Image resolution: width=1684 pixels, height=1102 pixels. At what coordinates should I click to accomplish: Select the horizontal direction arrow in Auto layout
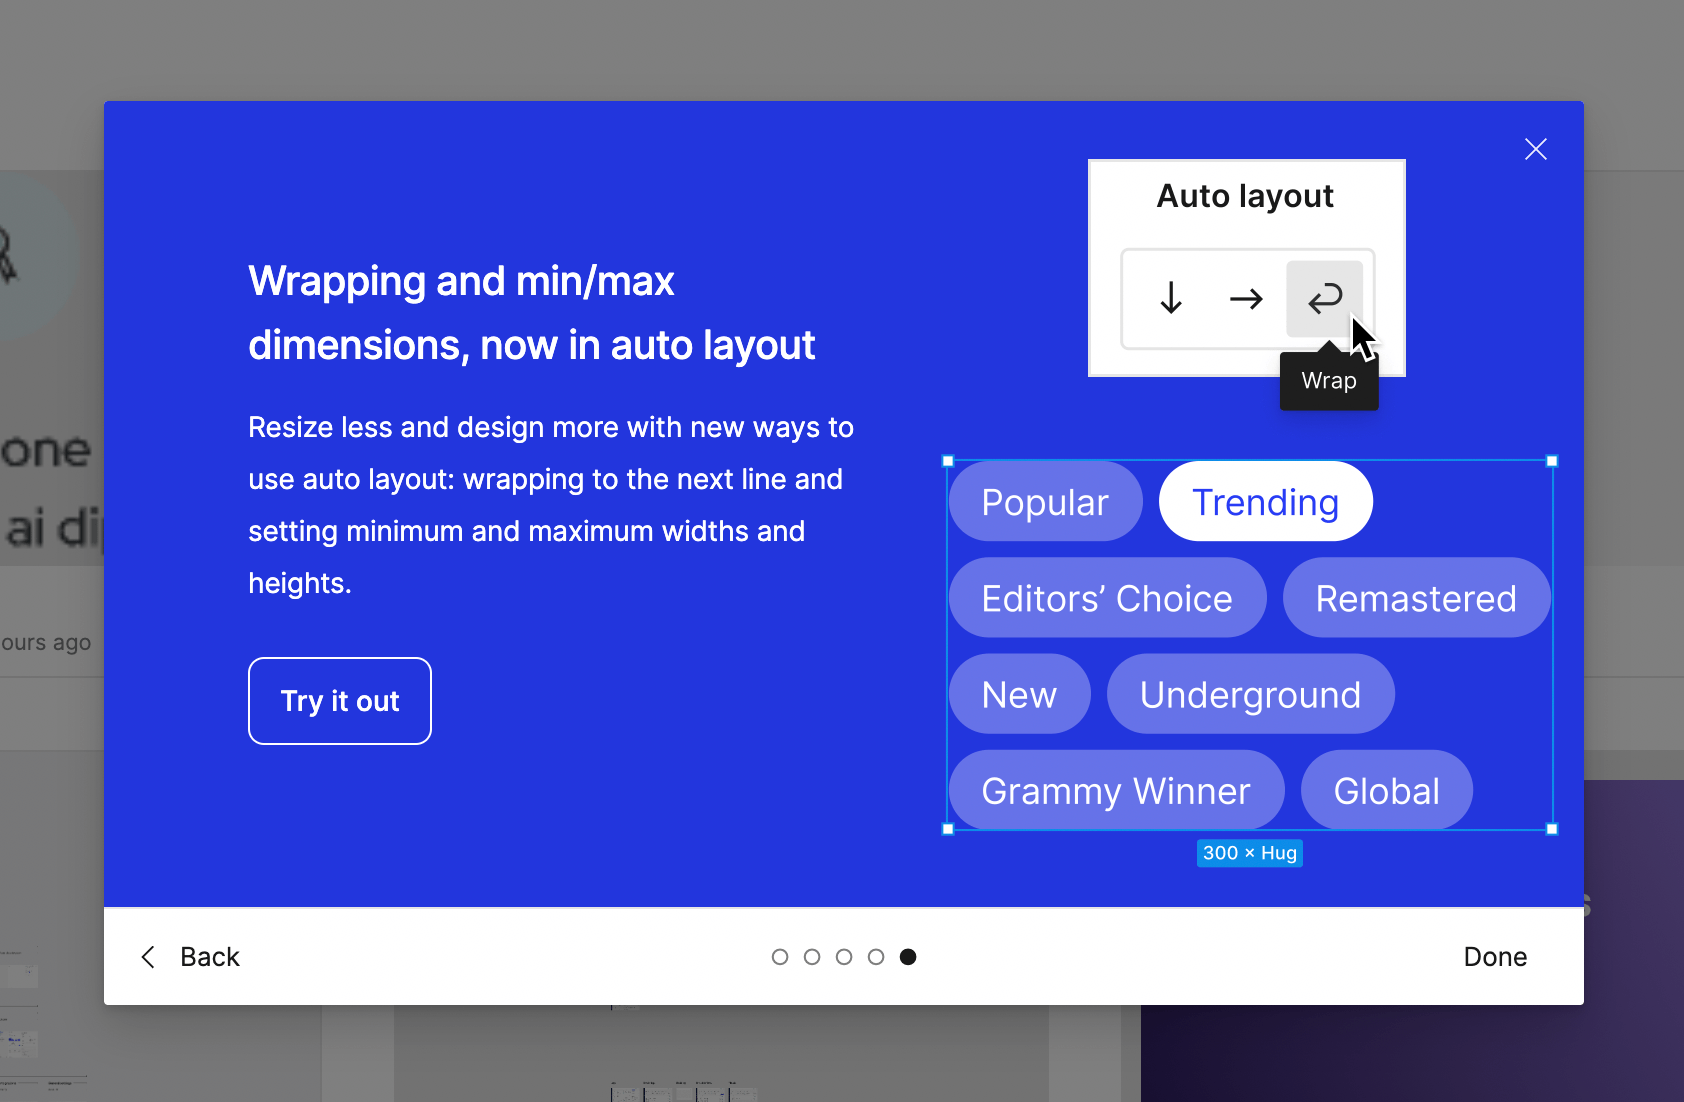(1246, 298)
